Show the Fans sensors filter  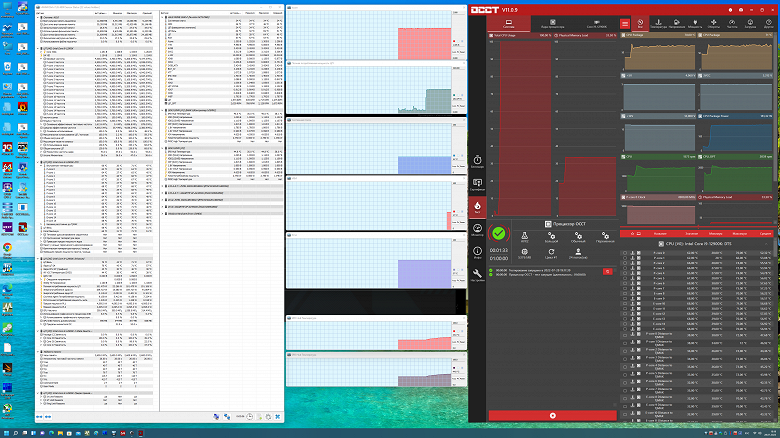coord(713,23)
